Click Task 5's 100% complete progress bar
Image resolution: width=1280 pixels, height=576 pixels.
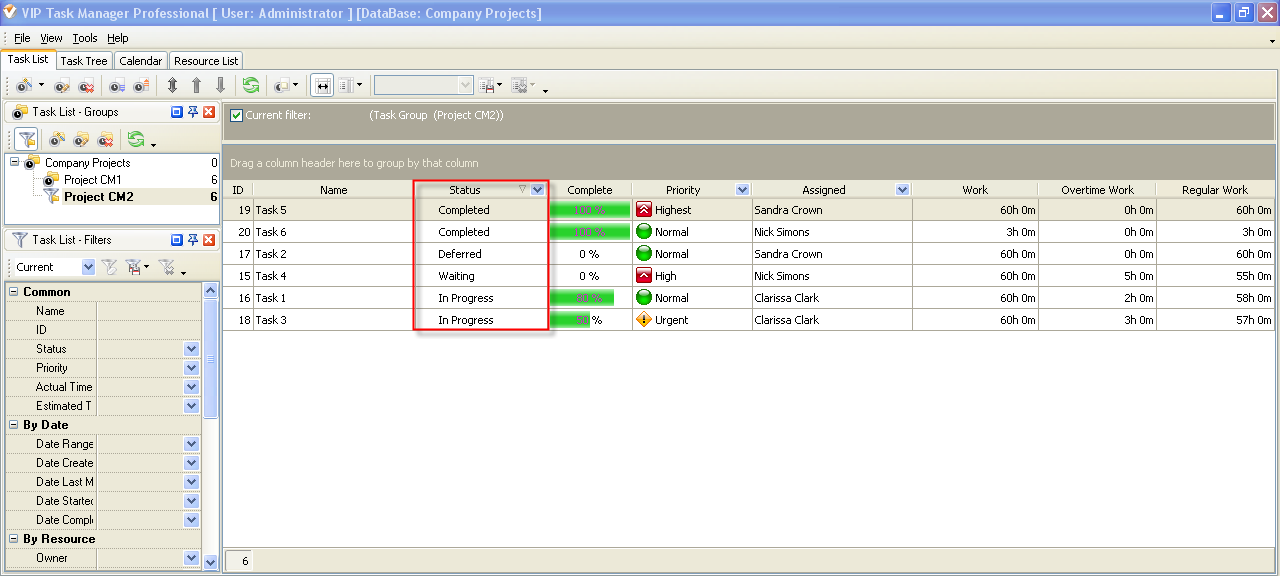(x=590, y=210)
